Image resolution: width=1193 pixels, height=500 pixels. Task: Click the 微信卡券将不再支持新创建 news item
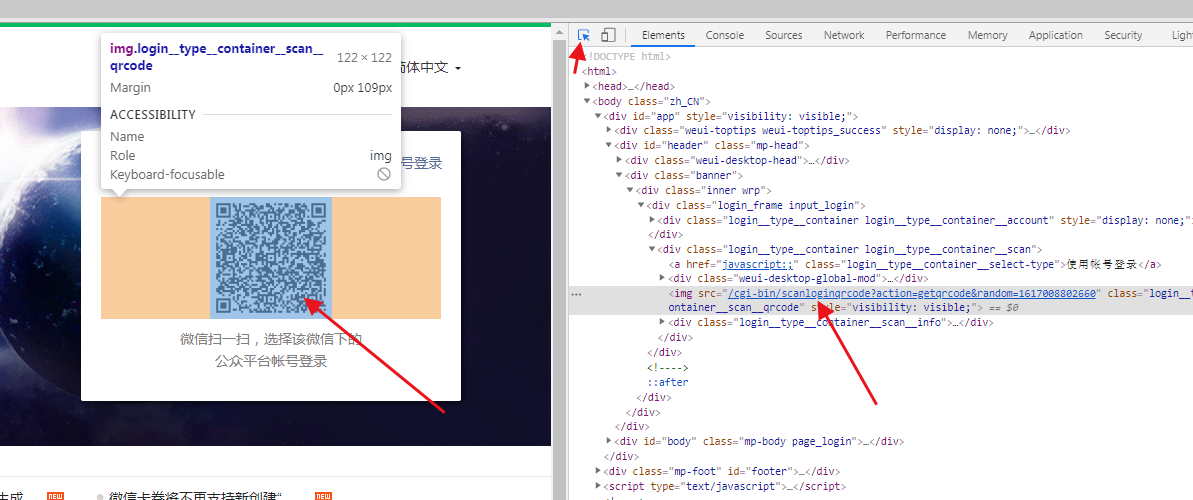point(196,495)
